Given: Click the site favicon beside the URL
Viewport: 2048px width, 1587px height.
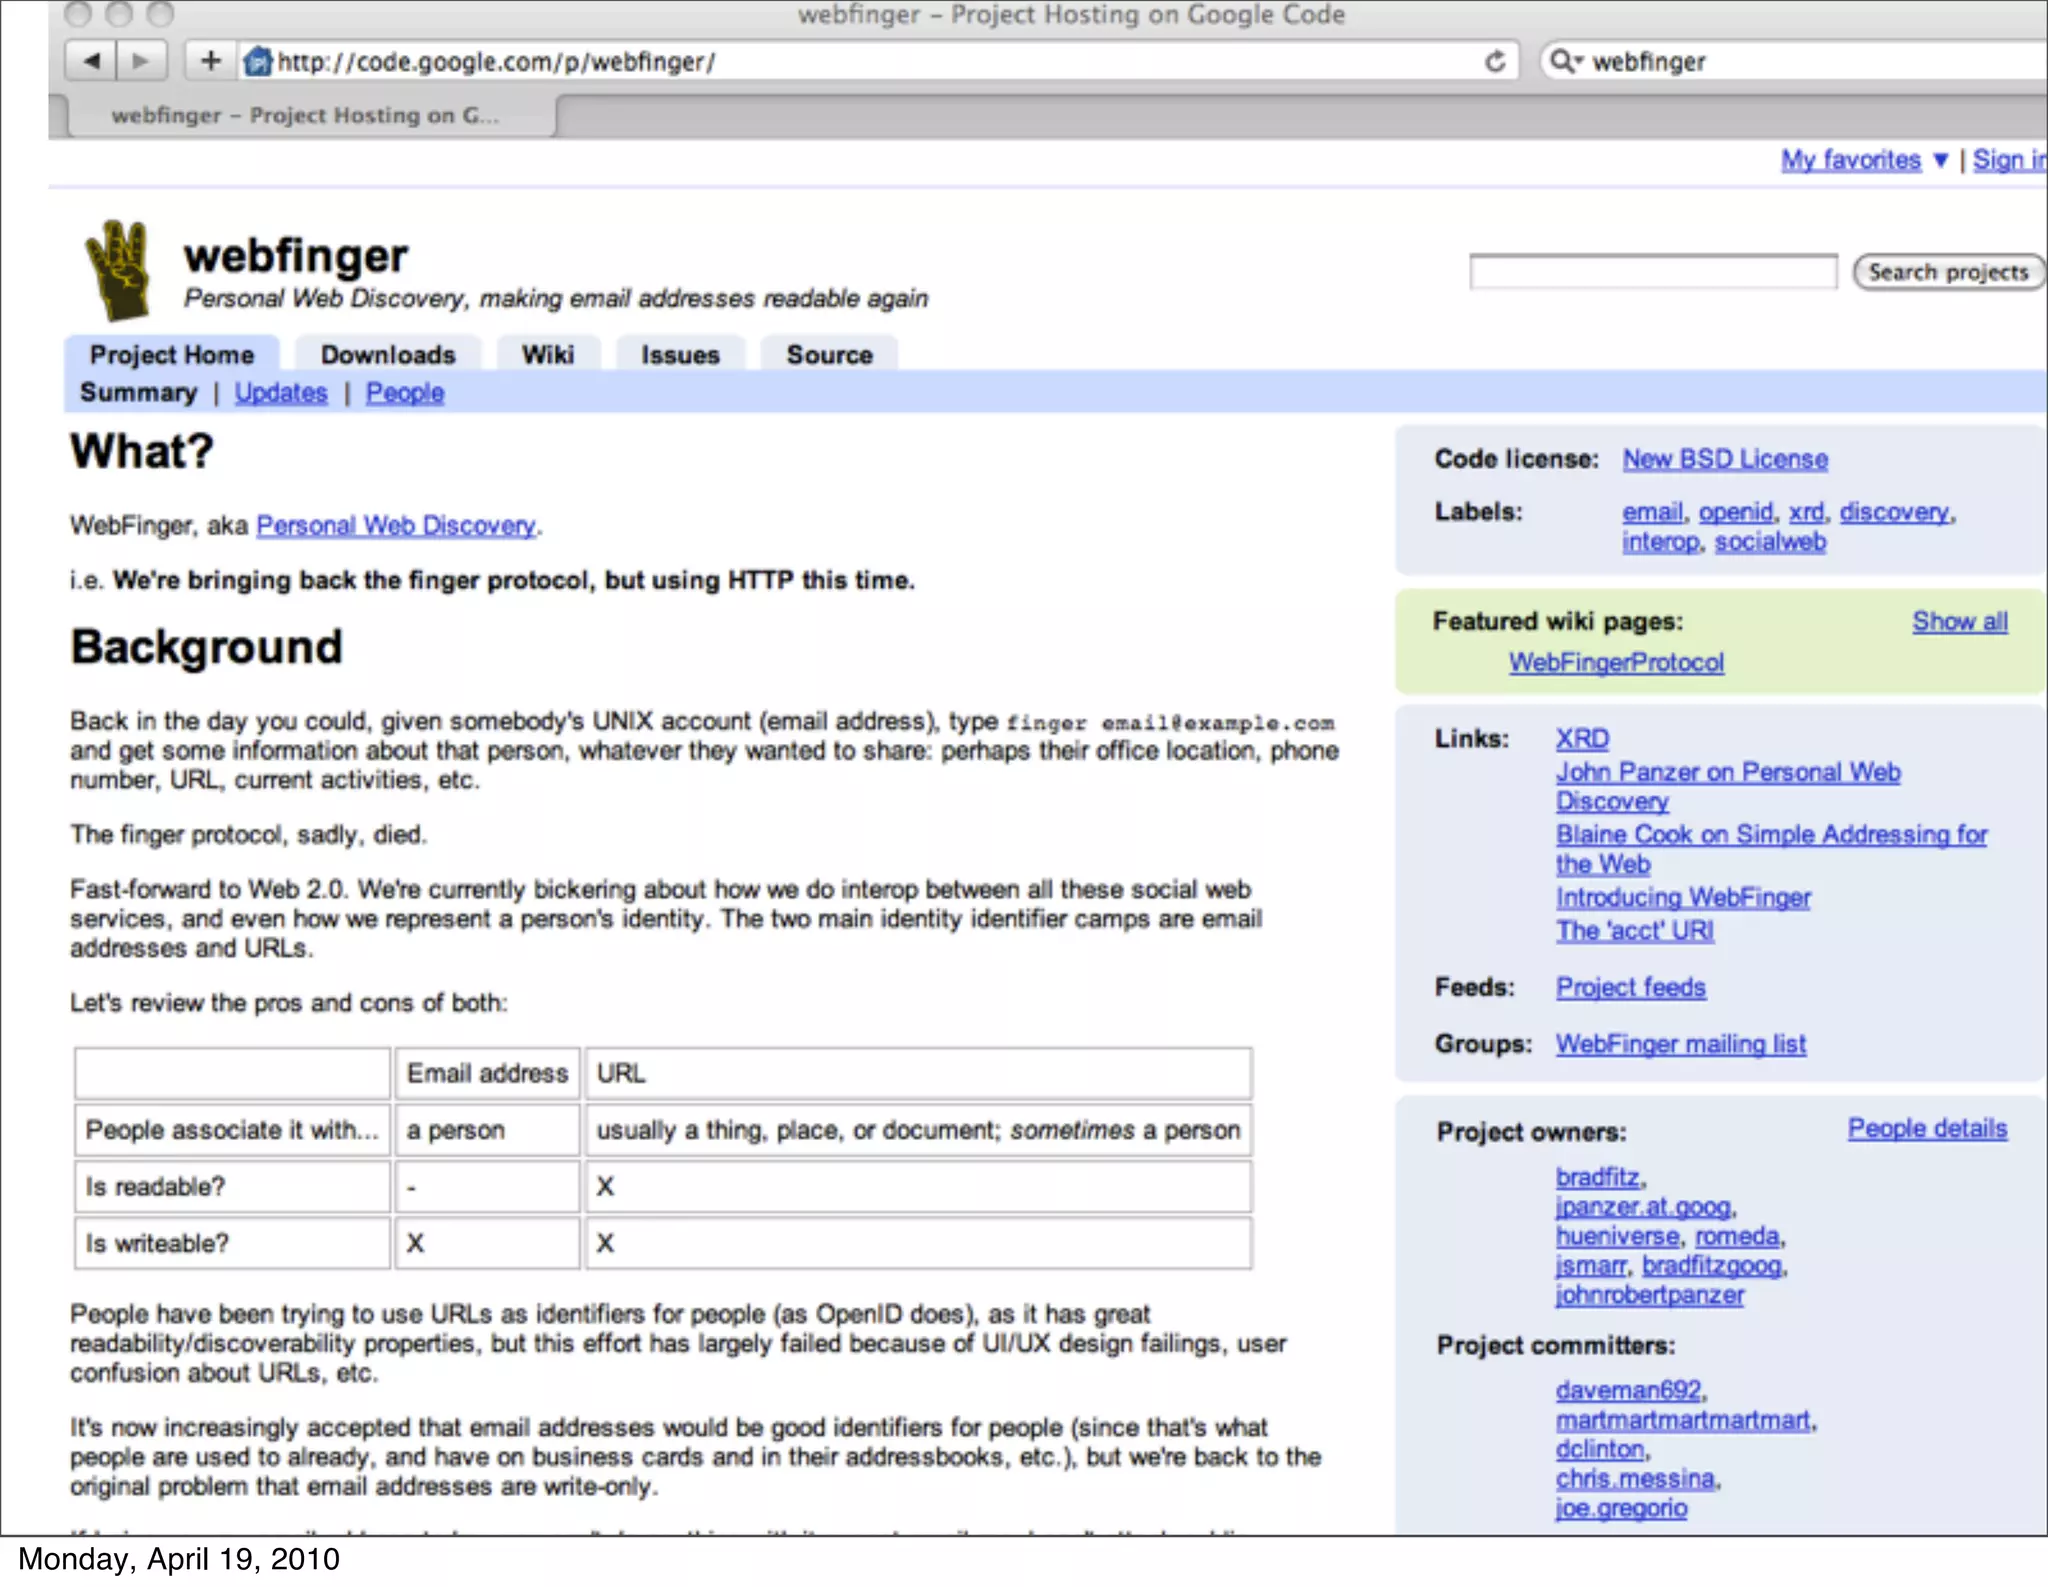Looking at the screenshot, I should point(258,61).
